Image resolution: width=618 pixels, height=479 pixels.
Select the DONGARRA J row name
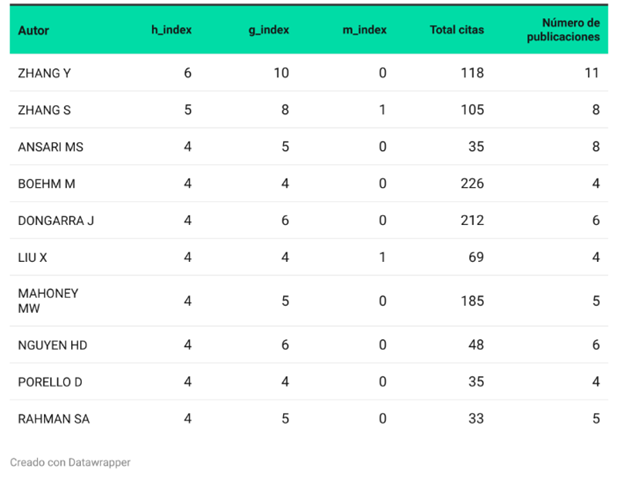click(x=56, y=221)
